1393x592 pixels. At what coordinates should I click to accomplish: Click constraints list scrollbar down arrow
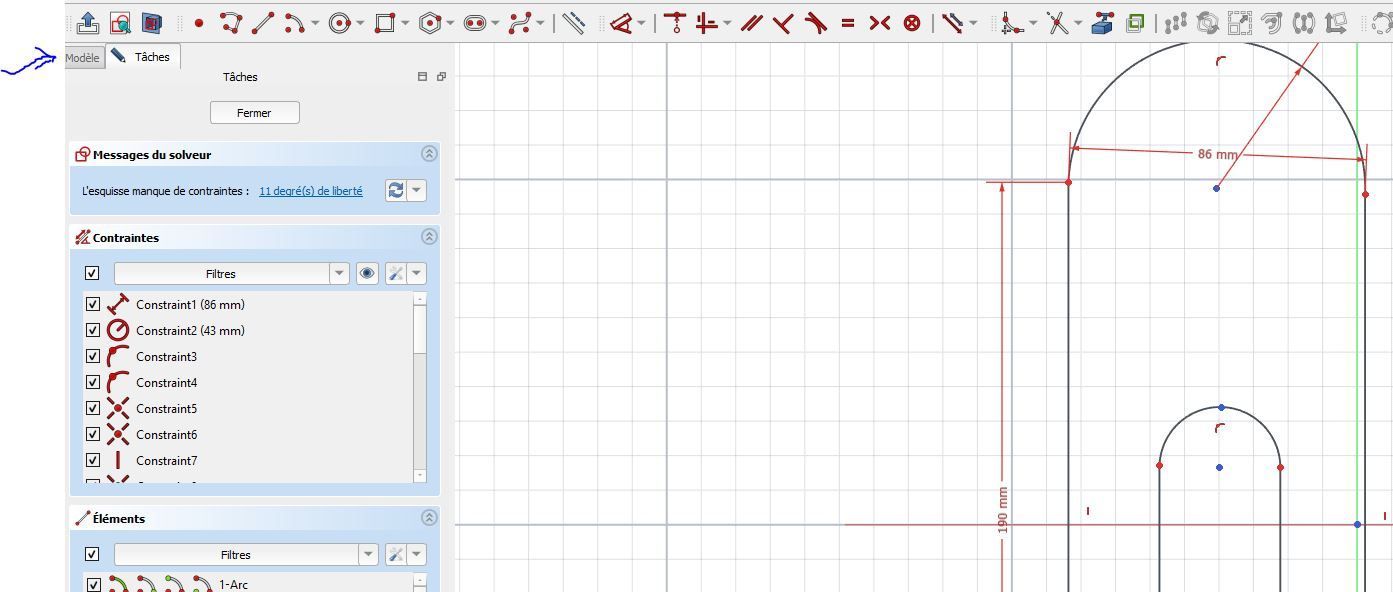tap(420, 476)
